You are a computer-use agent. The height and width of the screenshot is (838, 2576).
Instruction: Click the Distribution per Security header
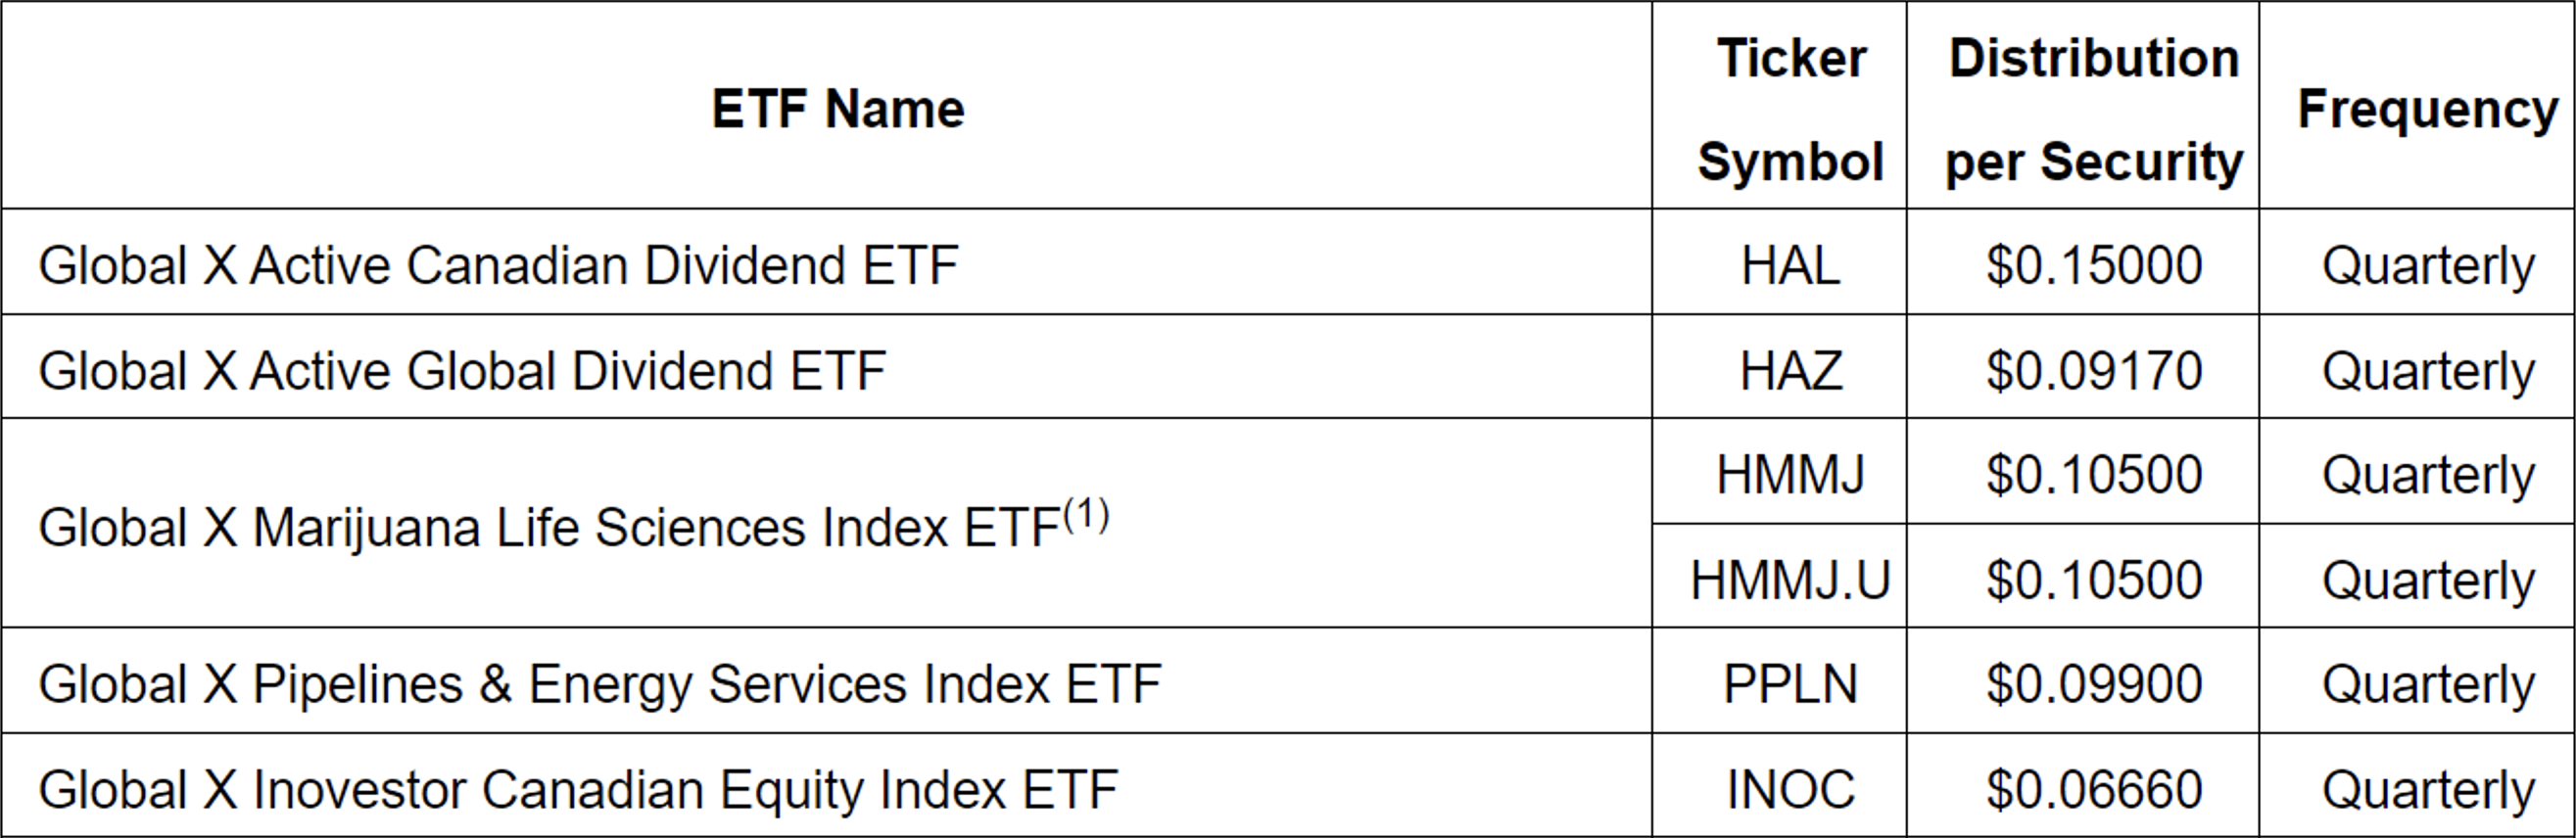pyautogui.click(x=2093, y=108)
